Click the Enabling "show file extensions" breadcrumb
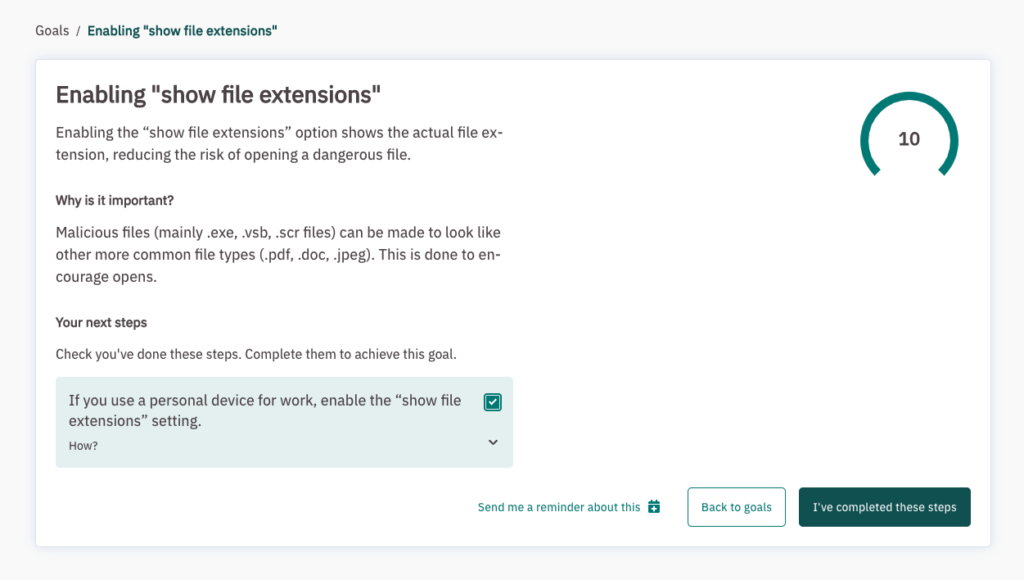Viewport: 1024px width, 580px height. point(182,31)
